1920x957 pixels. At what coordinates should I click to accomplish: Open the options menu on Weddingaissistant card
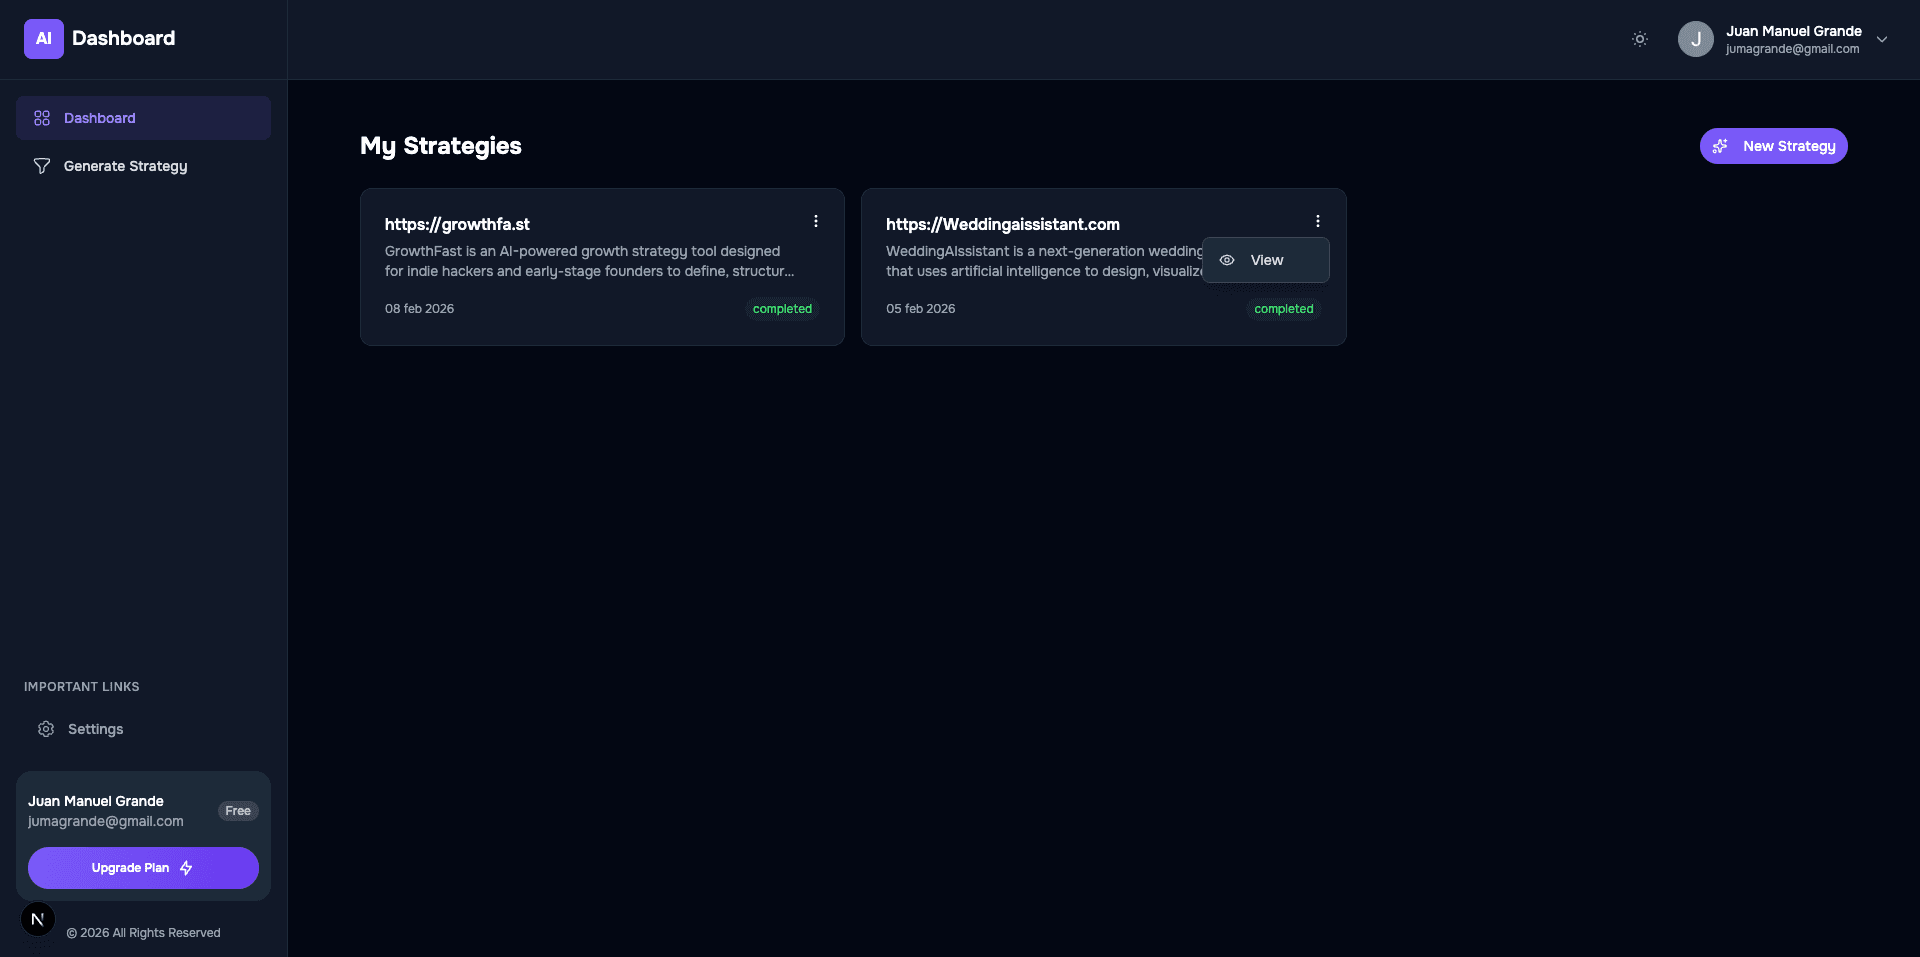click(x=1317, y=221)
